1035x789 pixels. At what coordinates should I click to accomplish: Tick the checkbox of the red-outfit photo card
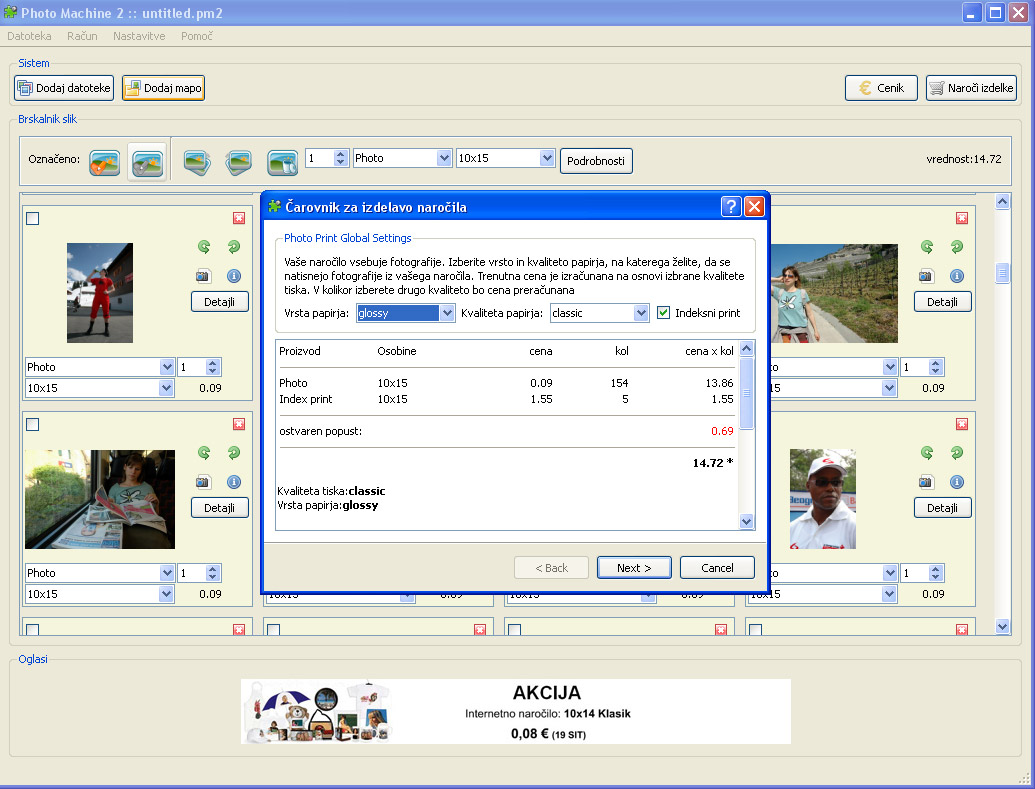point(32,219)
